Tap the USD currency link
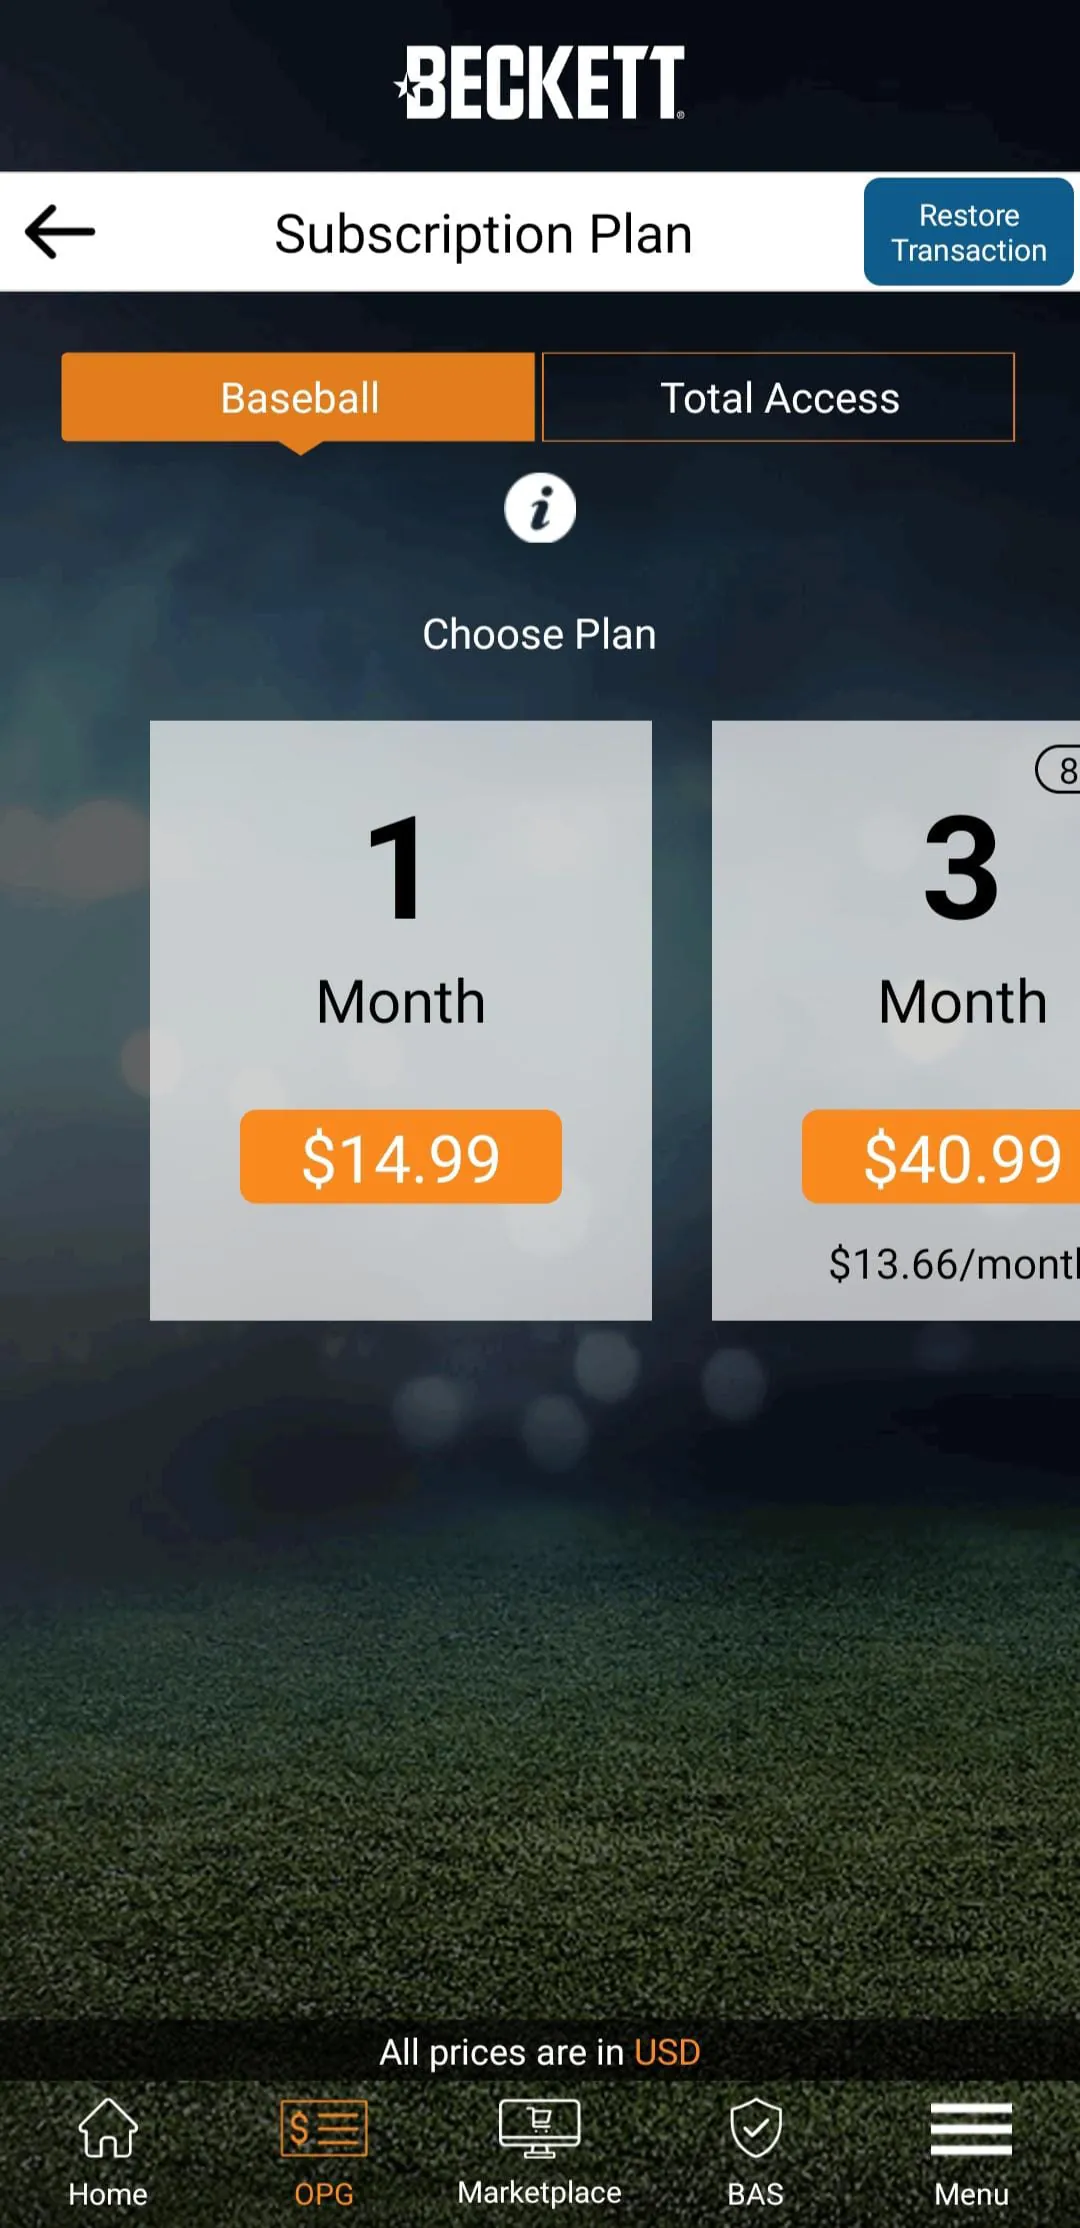The height and width of the screenshot is (2228, 1080). (x=668, y=2052)
